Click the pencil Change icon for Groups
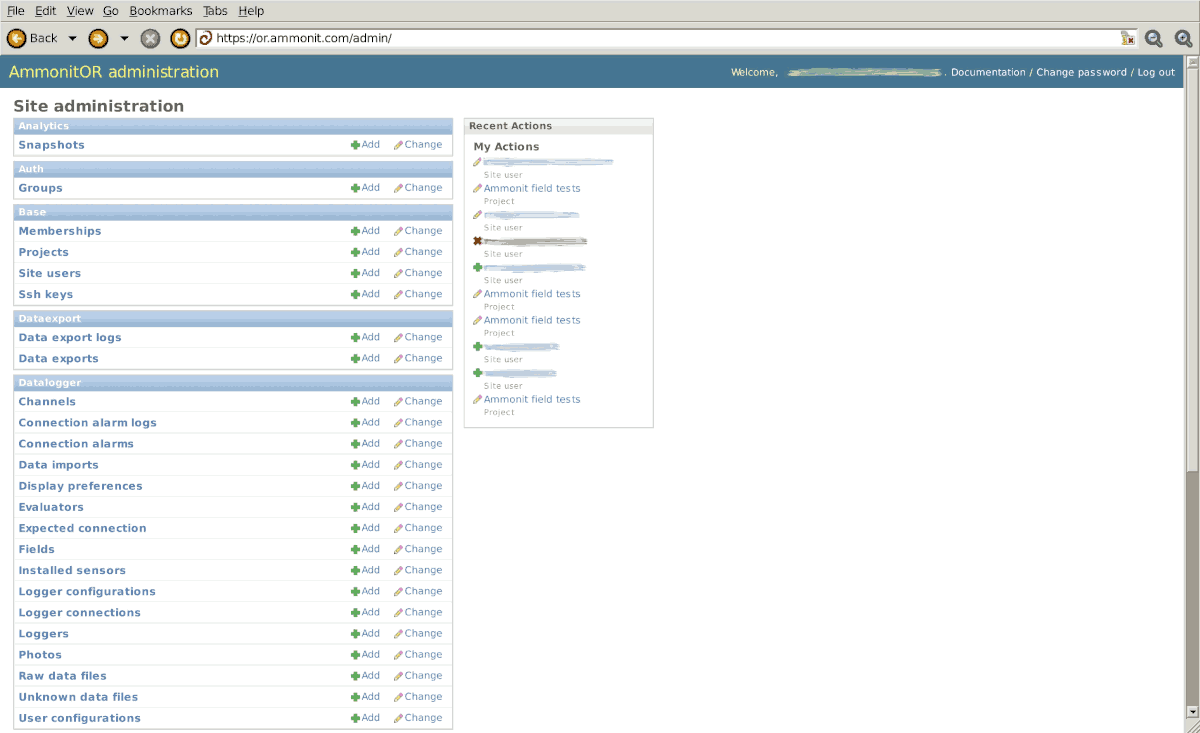 [398, 188]
